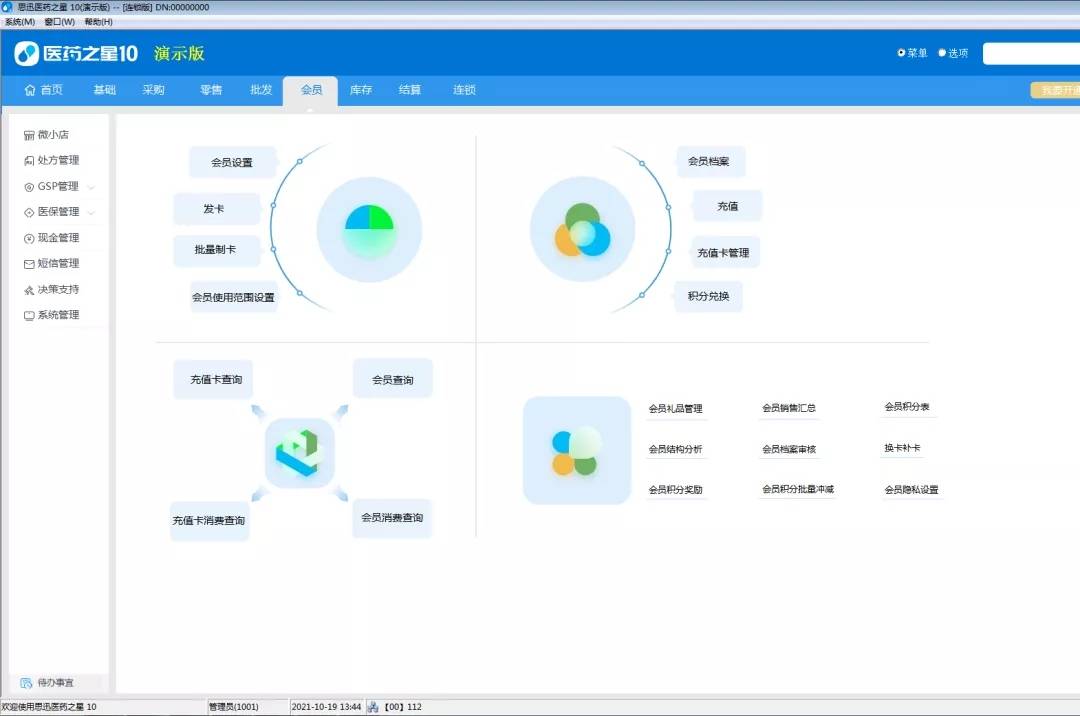This screenshot has height=716, width=1080.
Task: Select the 选项 radio button
Action: [942, 53]
